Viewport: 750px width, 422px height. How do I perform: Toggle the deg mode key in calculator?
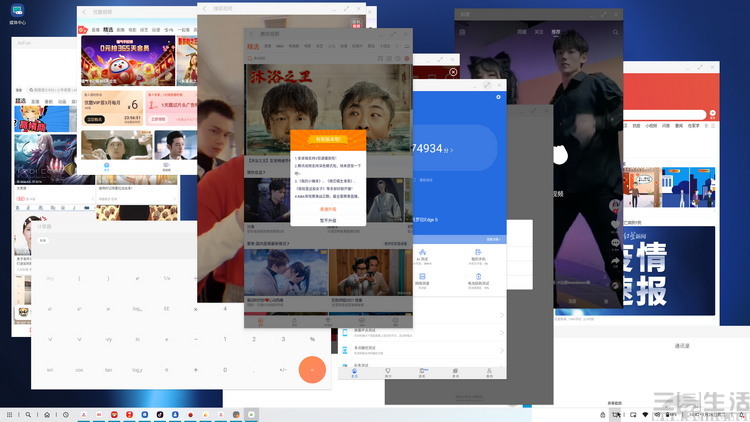(50, 278)
